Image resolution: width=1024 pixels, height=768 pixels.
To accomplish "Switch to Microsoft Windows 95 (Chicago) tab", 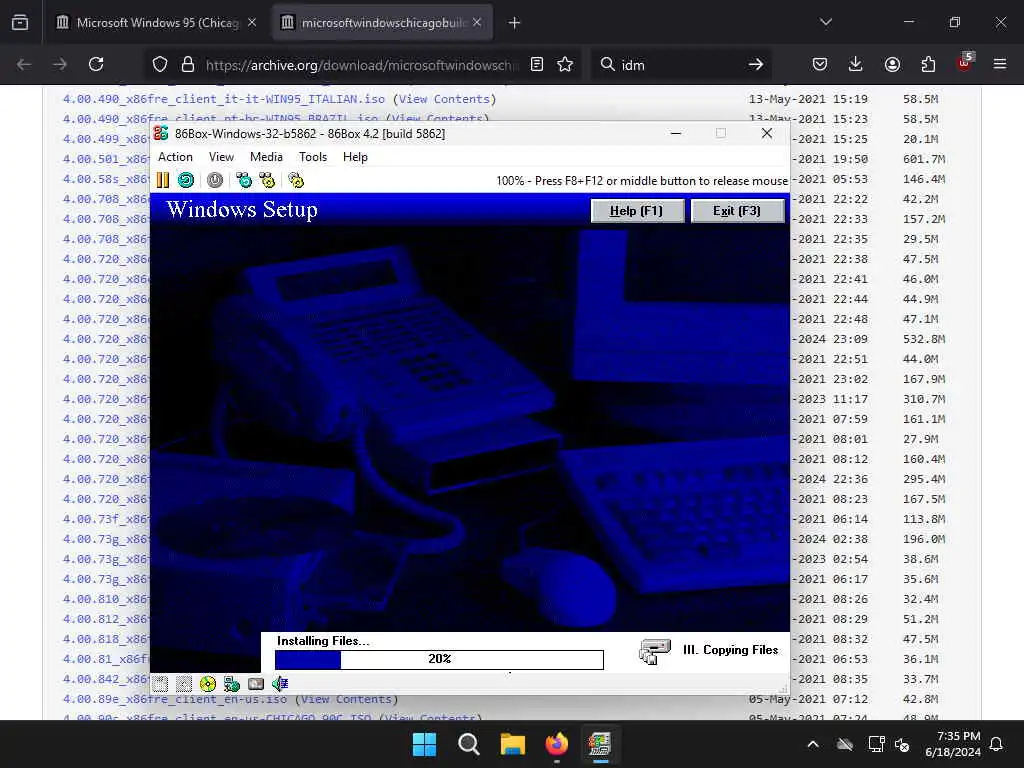I will tap(157, 23).
